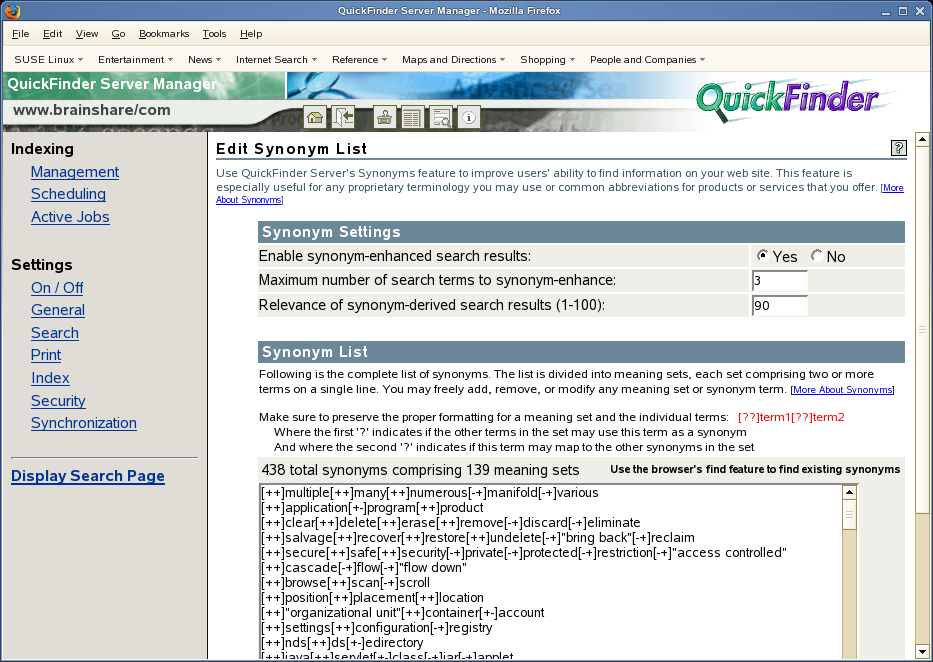This screenshot has width=933, height=662.
Task: Expand News bookmarks dropdown
Action: [x=204, y=59]
